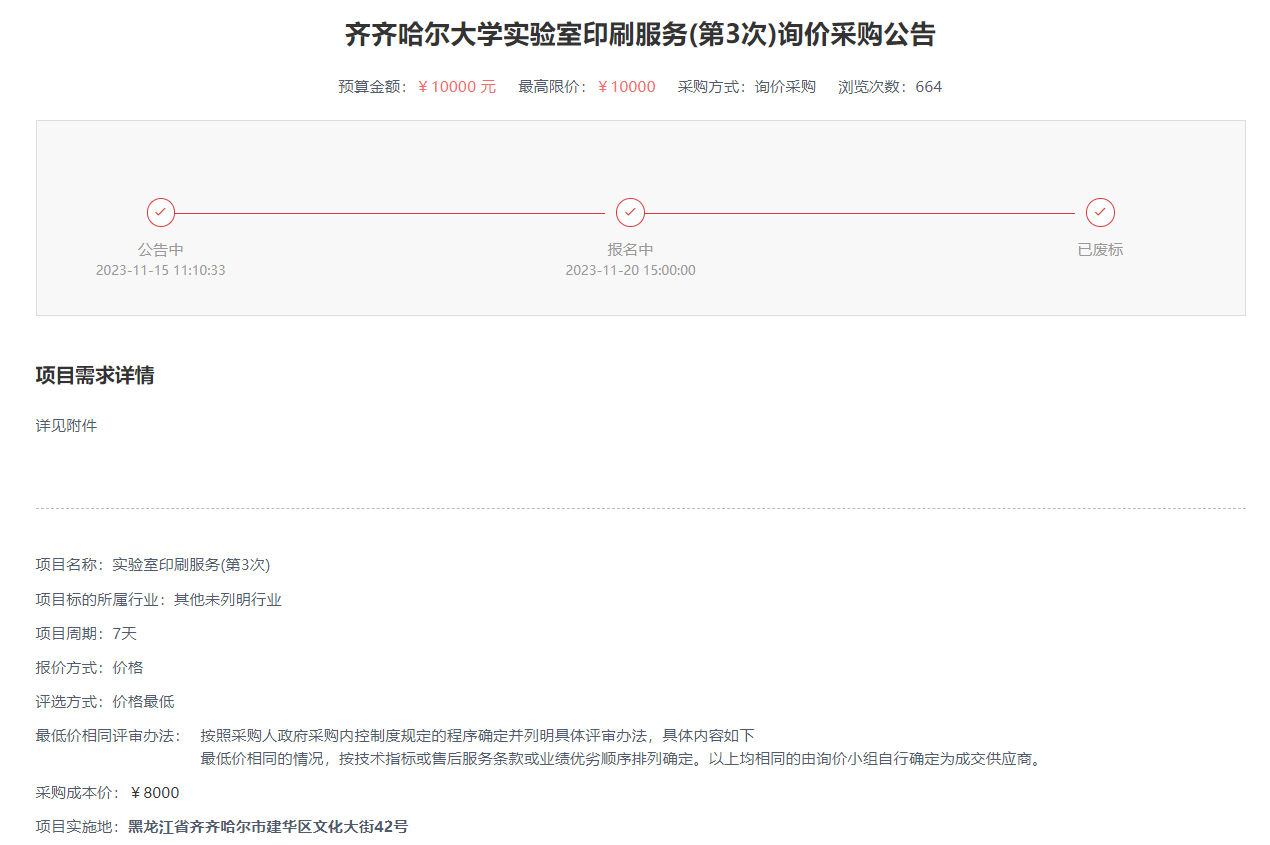Viewport: 1270px width, 845px height.
Task: Click the announcement title 齐齐哈尔大学实验室印刷服务
Action: 640,35
